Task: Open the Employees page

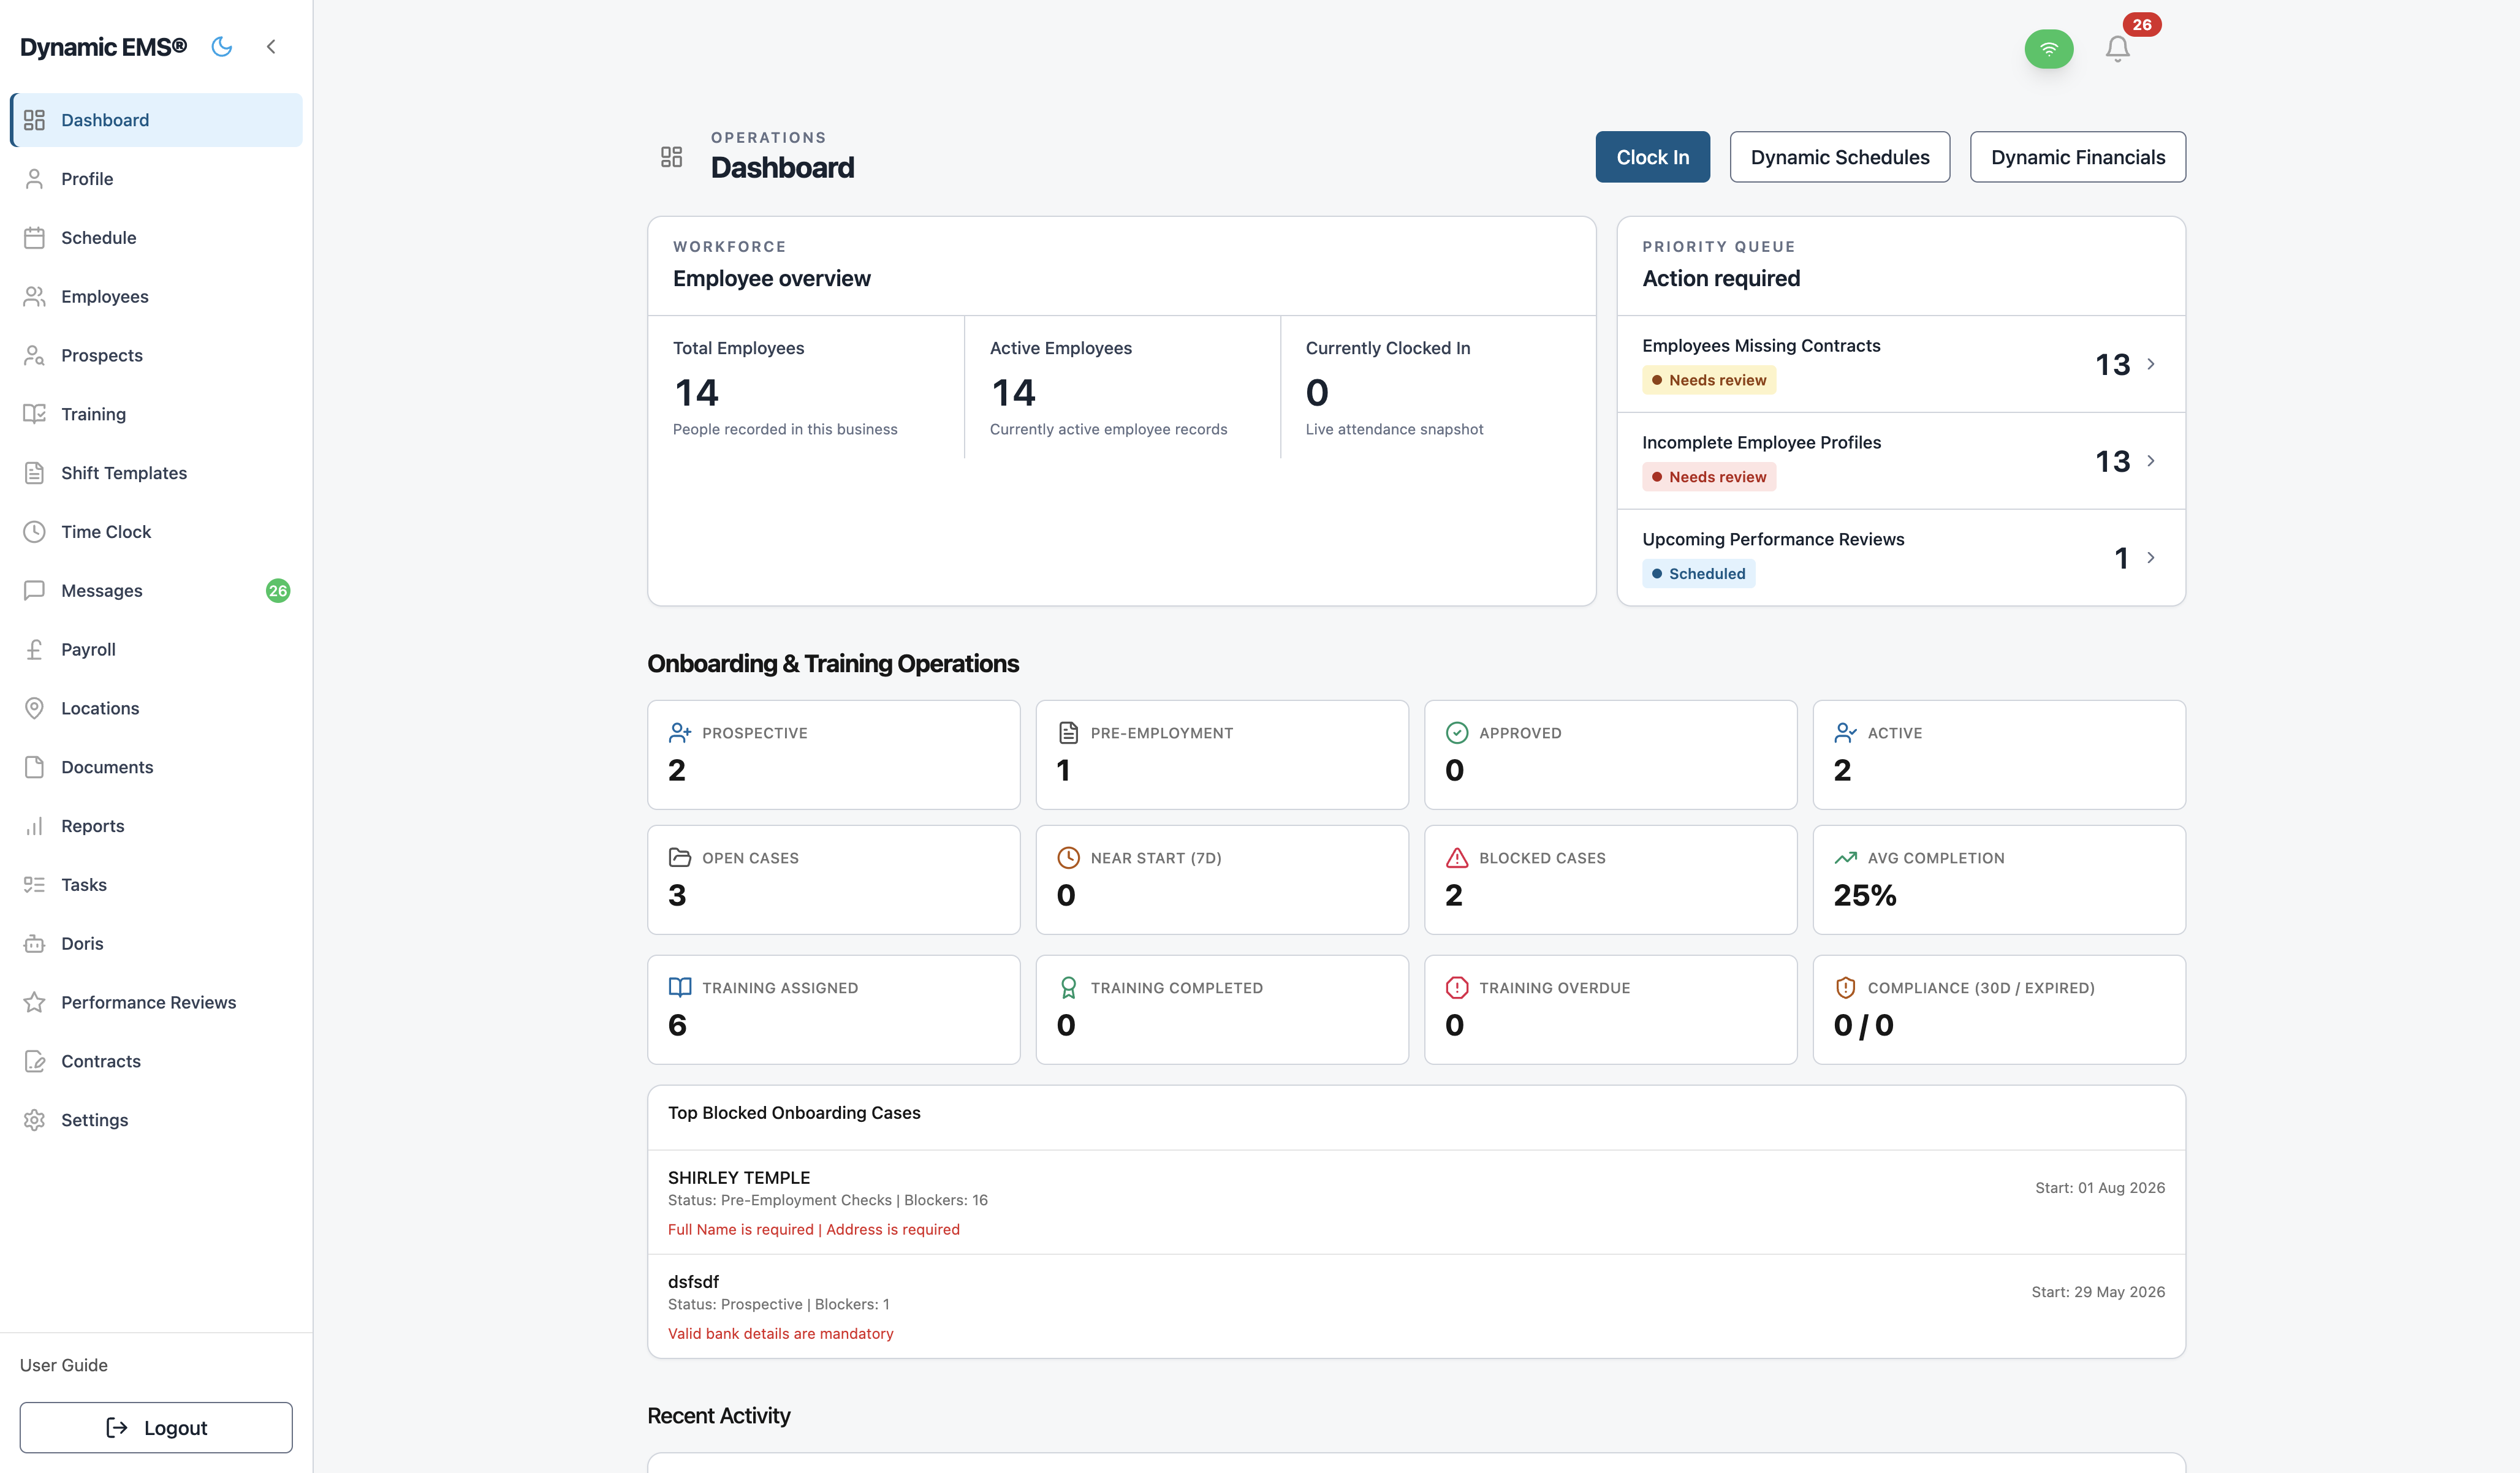Action: click(157, 297)
